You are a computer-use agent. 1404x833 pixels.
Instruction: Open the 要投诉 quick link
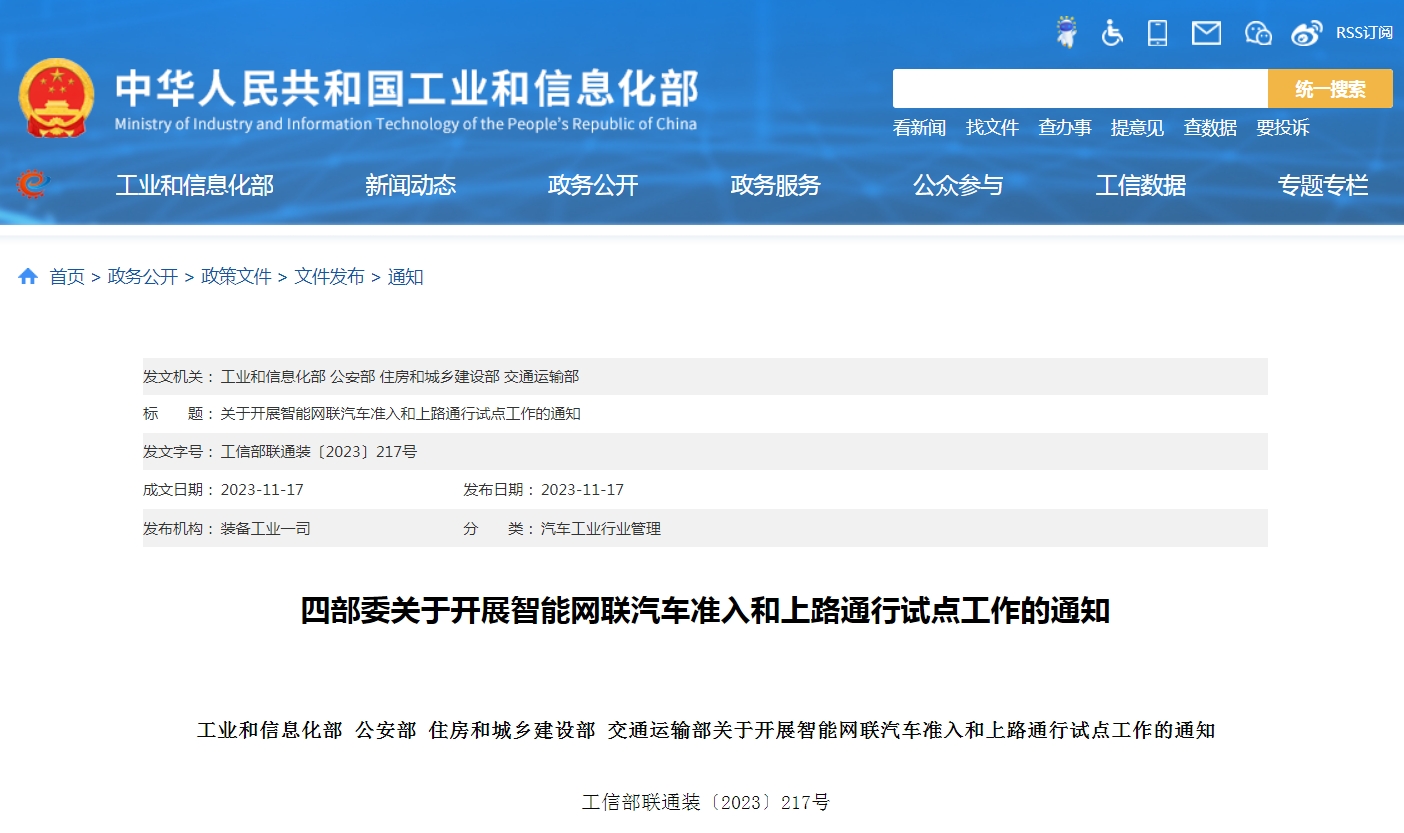click(x=1283, y=128)
